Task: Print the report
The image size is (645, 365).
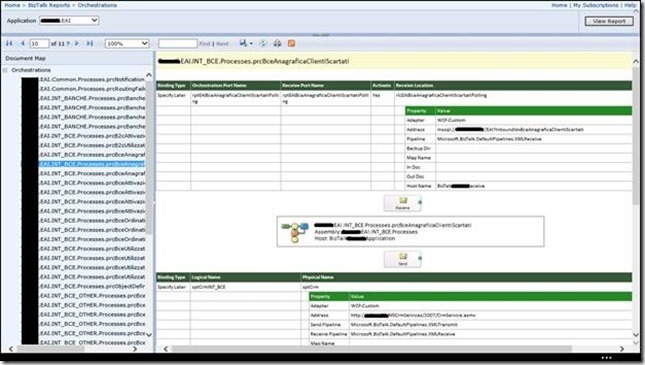Action: (277, 43)
